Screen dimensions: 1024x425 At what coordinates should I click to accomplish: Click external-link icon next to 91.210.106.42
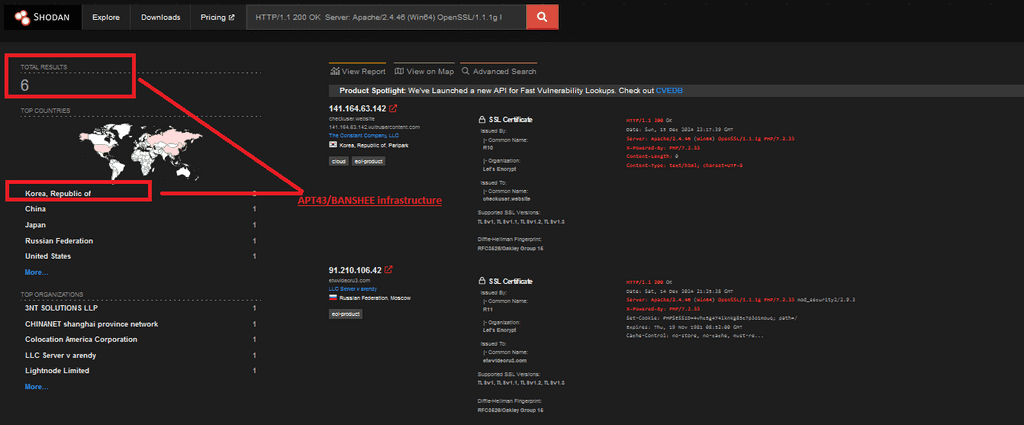coord(389,270)
